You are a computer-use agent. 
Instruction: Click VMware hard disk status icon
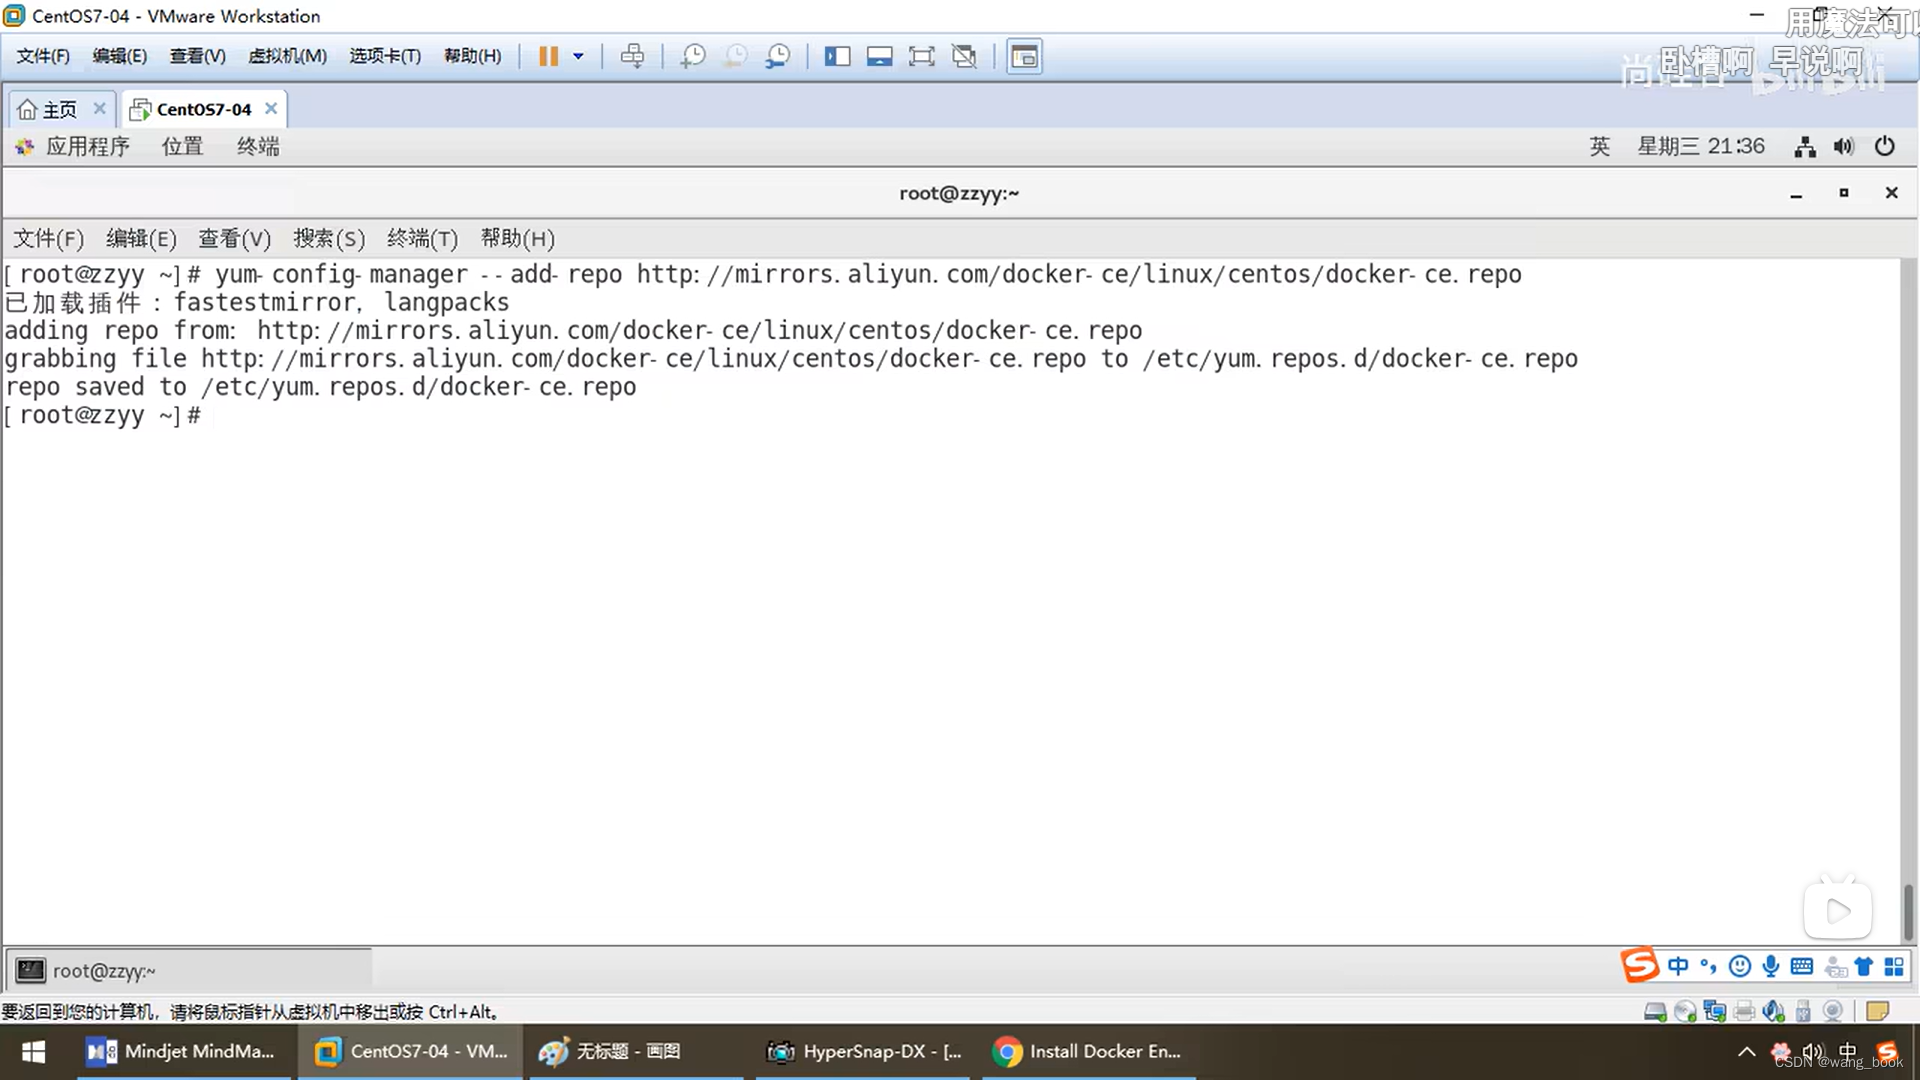pyautogui.click(x=1655, y=1012)
